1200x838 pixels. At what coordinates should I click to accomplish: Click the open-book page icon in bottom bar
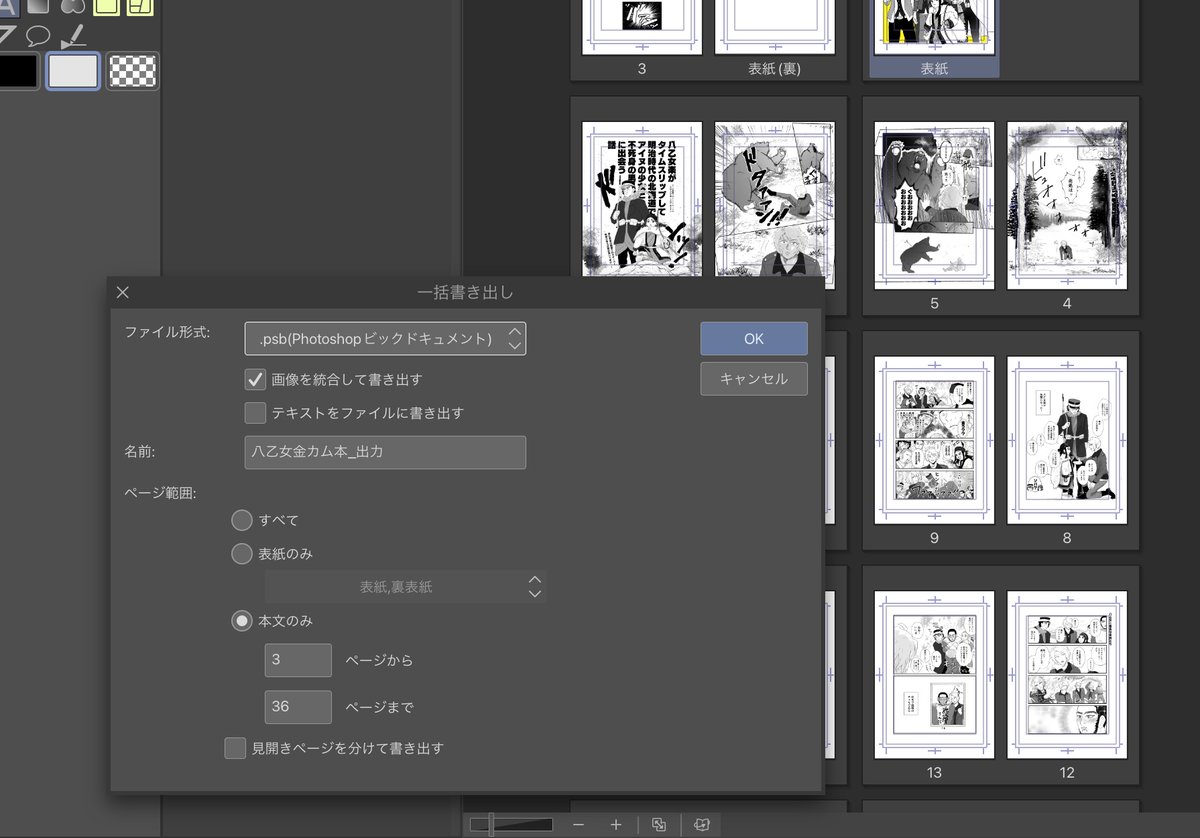click(701, 825)
